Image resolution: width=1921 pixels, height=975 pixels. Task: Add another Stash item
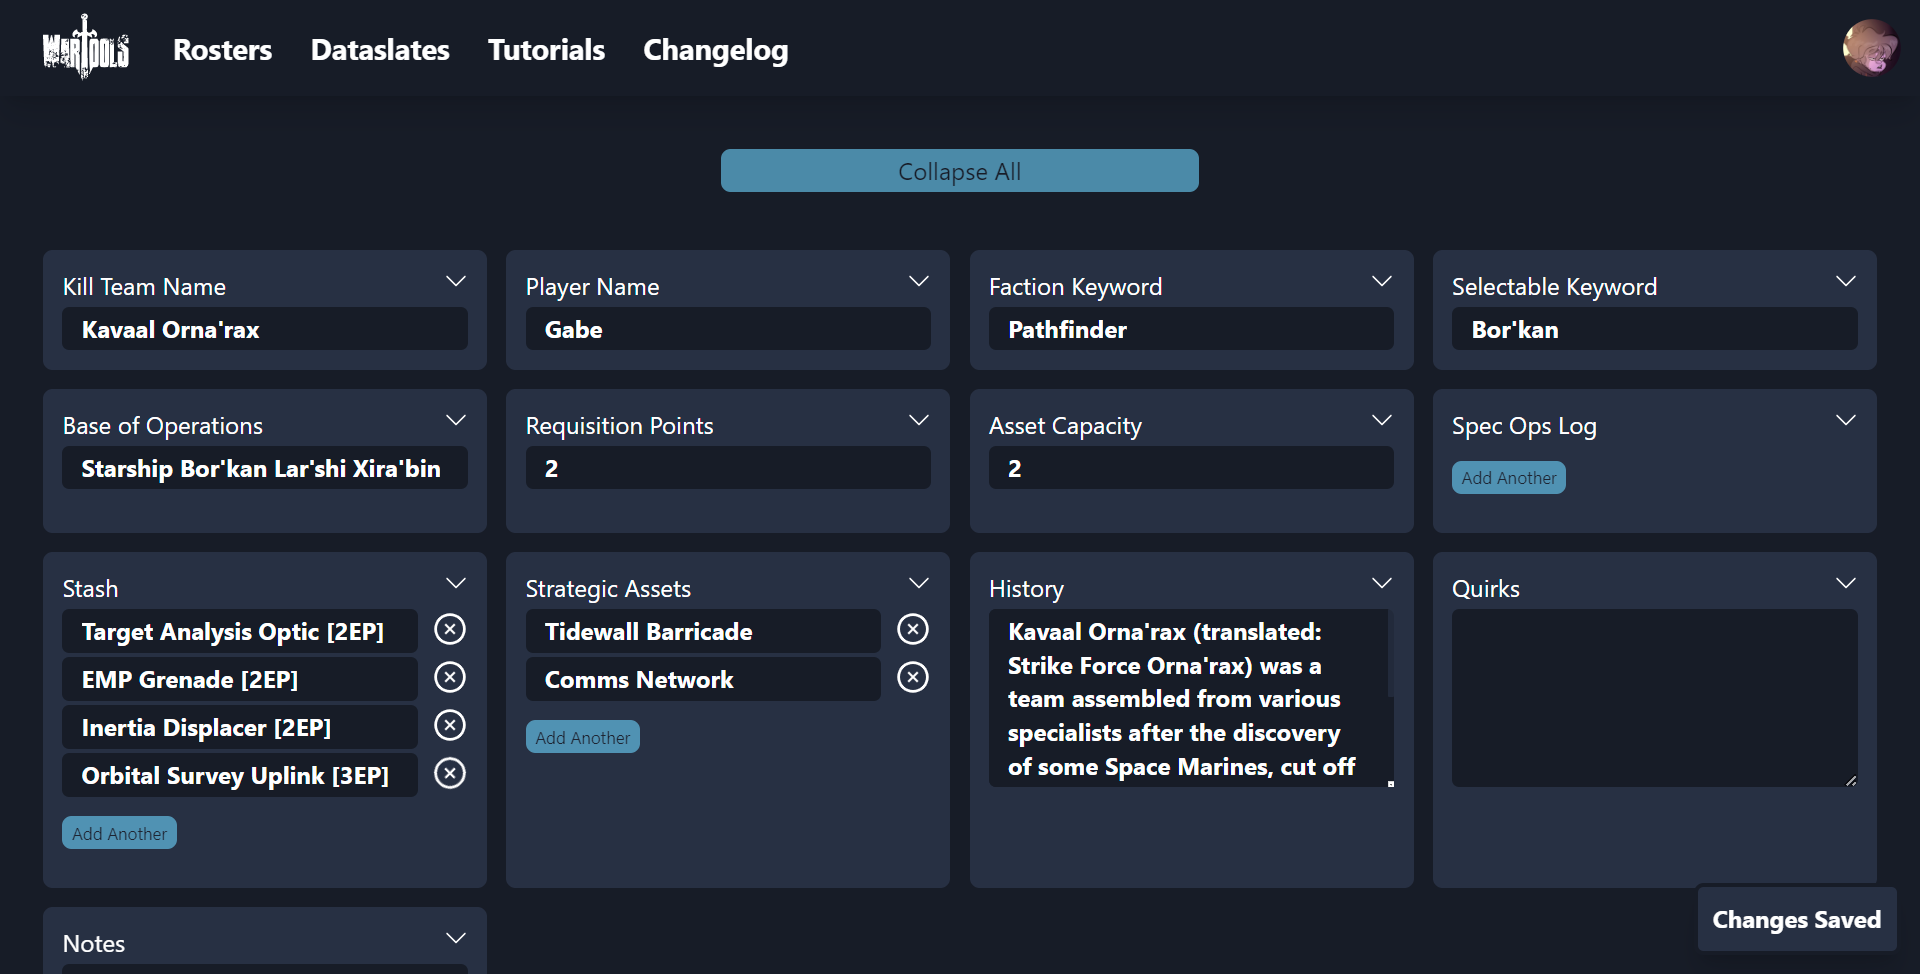click(x=119, y=834)
